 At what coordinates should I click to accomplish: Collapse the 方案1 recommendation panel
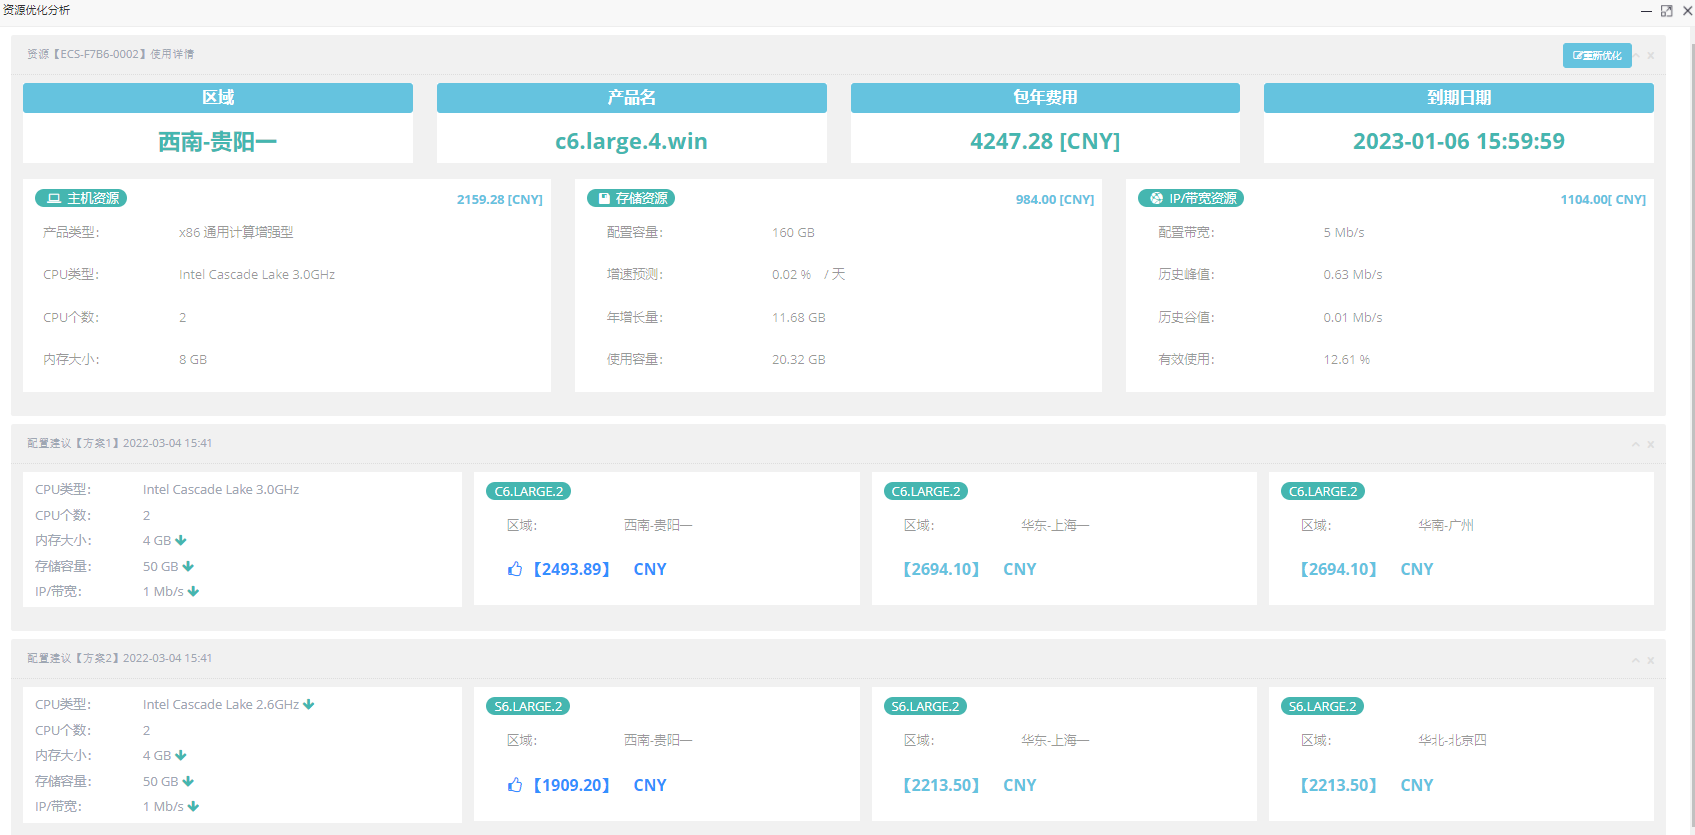(1636, 444)
